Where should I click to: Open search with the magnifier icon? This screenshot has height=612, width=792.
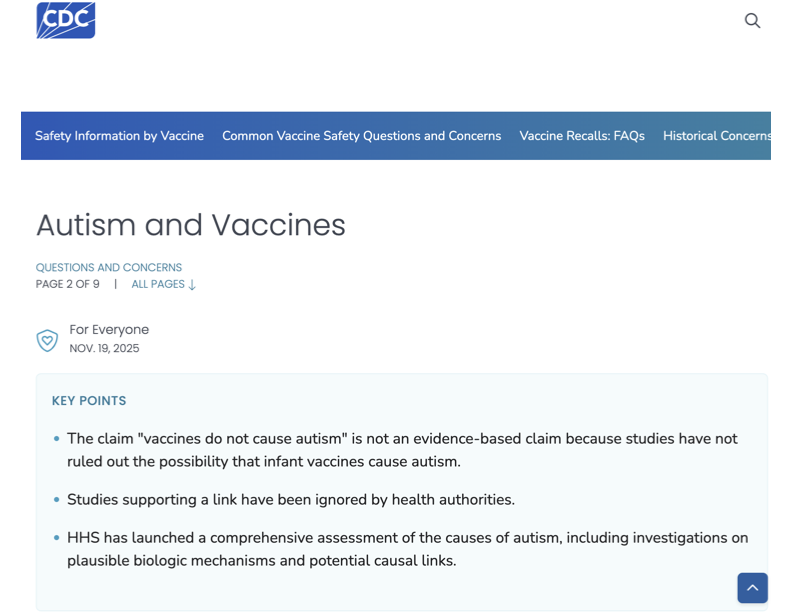(752, 20)
